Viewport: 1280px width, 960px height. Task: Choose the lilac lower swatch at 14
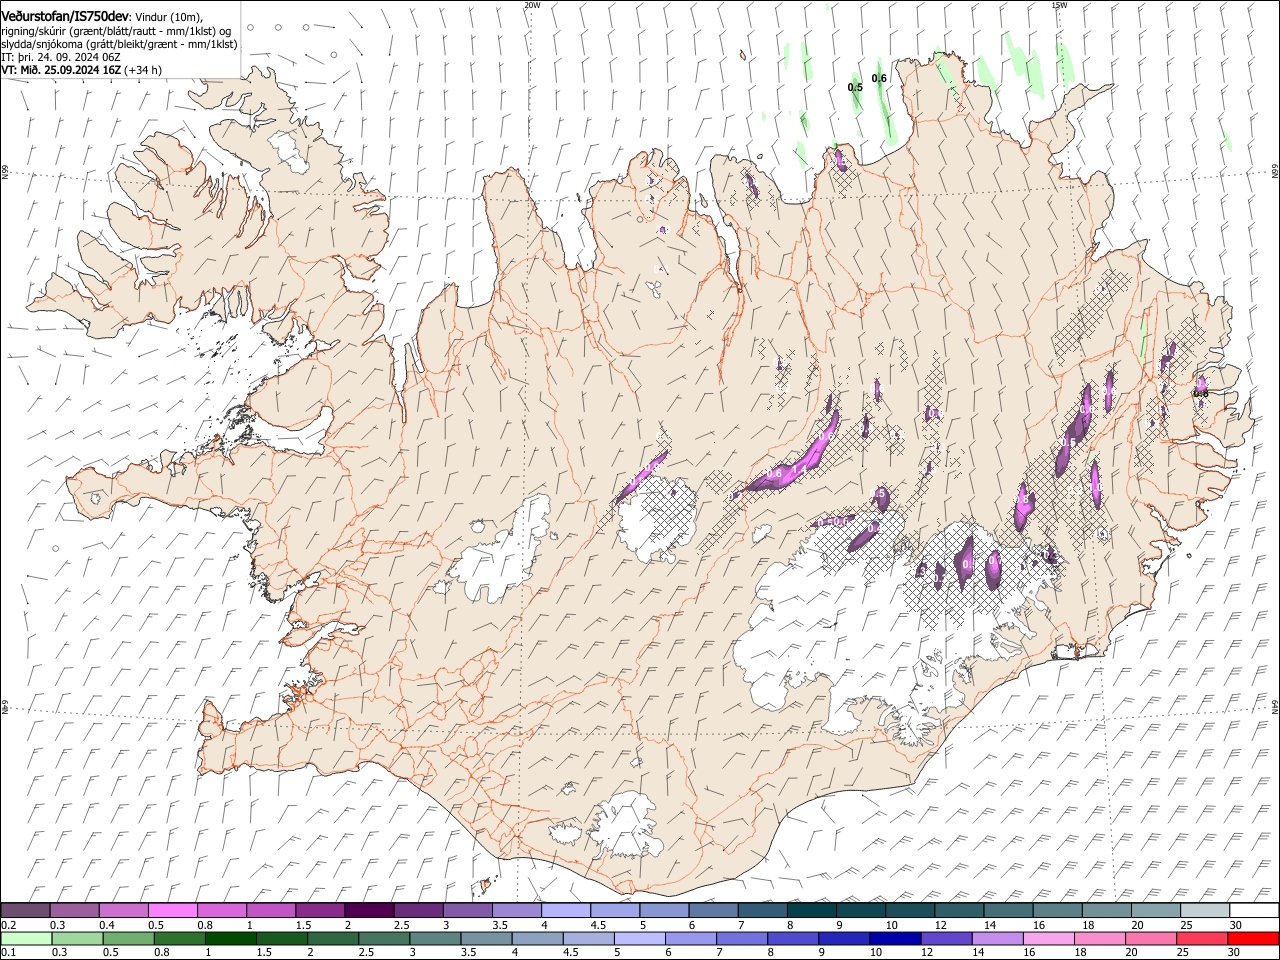(x=996, y=938)
